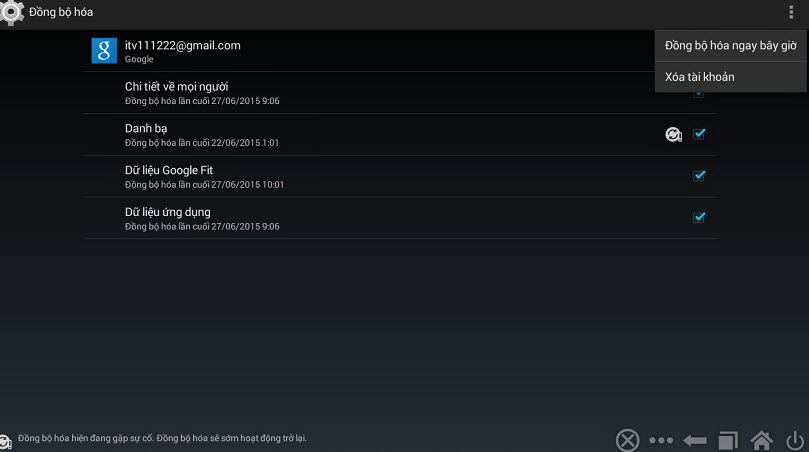The width and height of the screenshot is (809, 452).
Task: Tap the sync error icon on Danh bạ row
Action: (673, 135)
